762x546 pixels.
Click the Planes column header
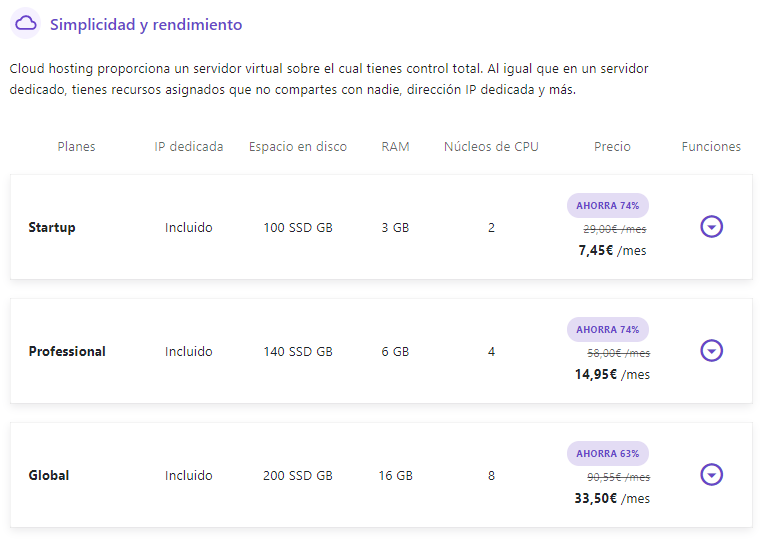pos(76,146)
